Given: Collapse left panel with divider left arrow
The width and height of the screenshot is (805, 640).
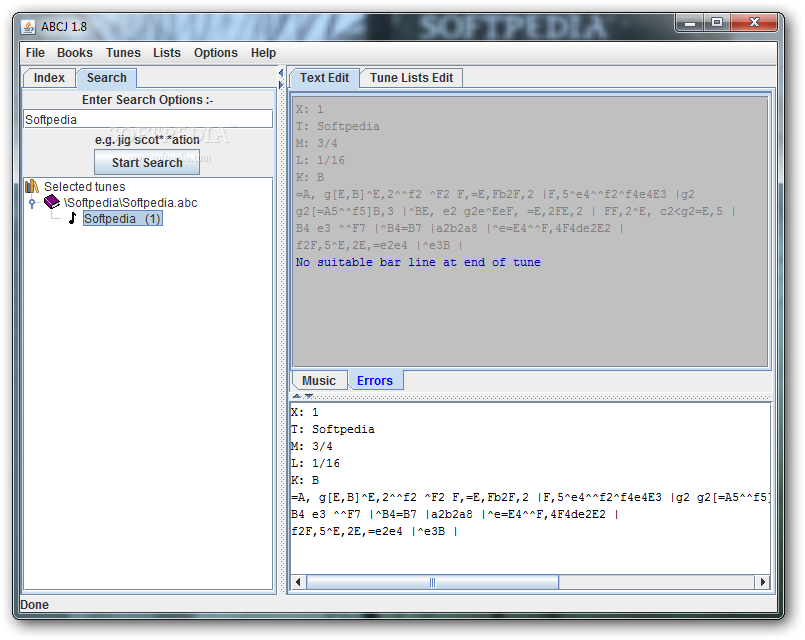Looking at the screenshot, I should 281,73.
